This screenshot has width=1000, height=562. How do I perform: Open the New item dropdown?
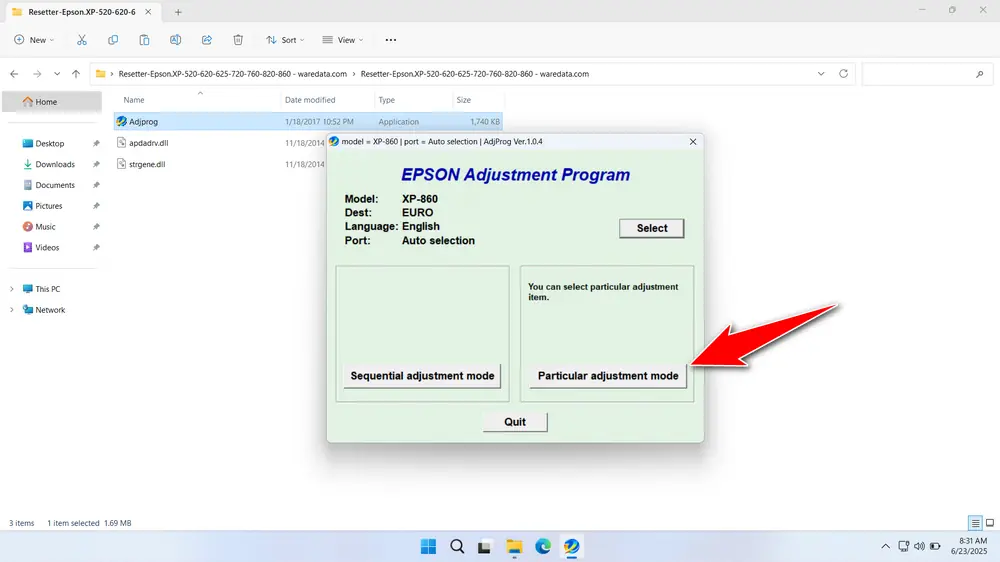point(34,40)
